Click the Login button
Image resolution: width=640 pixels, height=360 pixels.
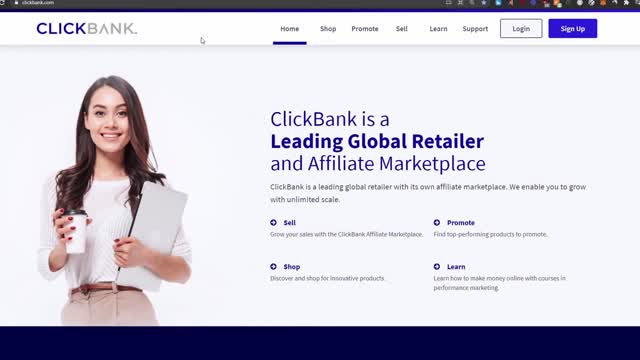521,29
